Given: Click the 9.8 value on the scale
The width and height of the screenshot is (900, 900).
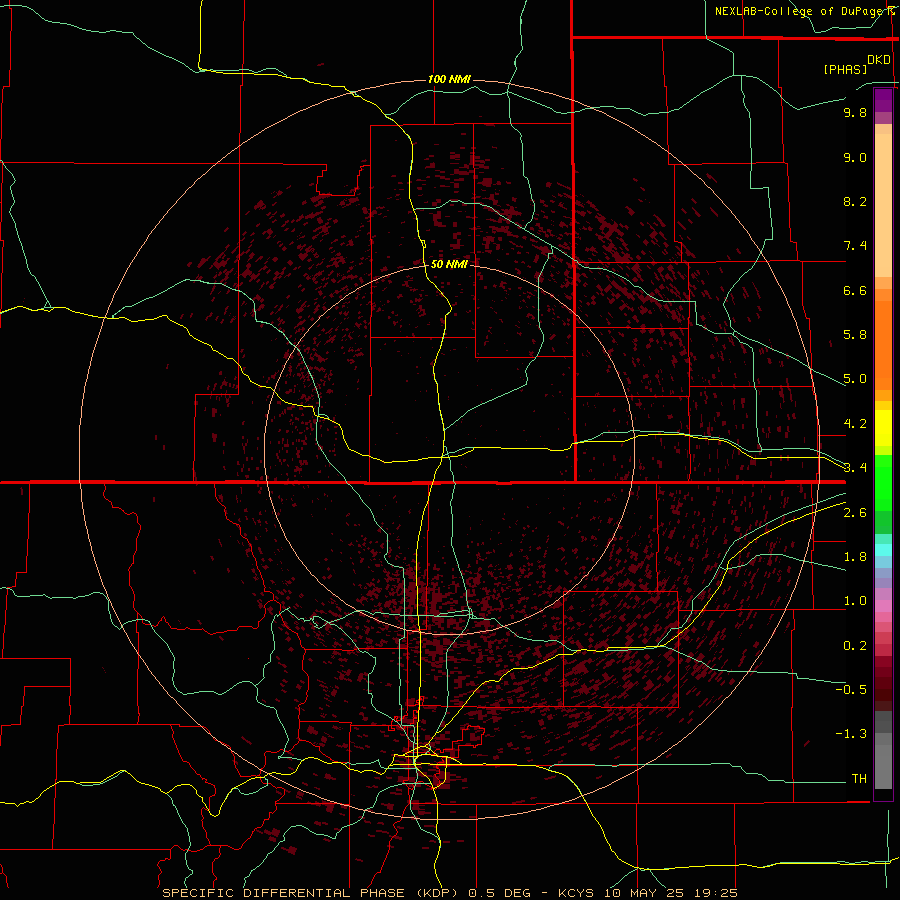Looking at the screenshot, I should pos(855,112).
